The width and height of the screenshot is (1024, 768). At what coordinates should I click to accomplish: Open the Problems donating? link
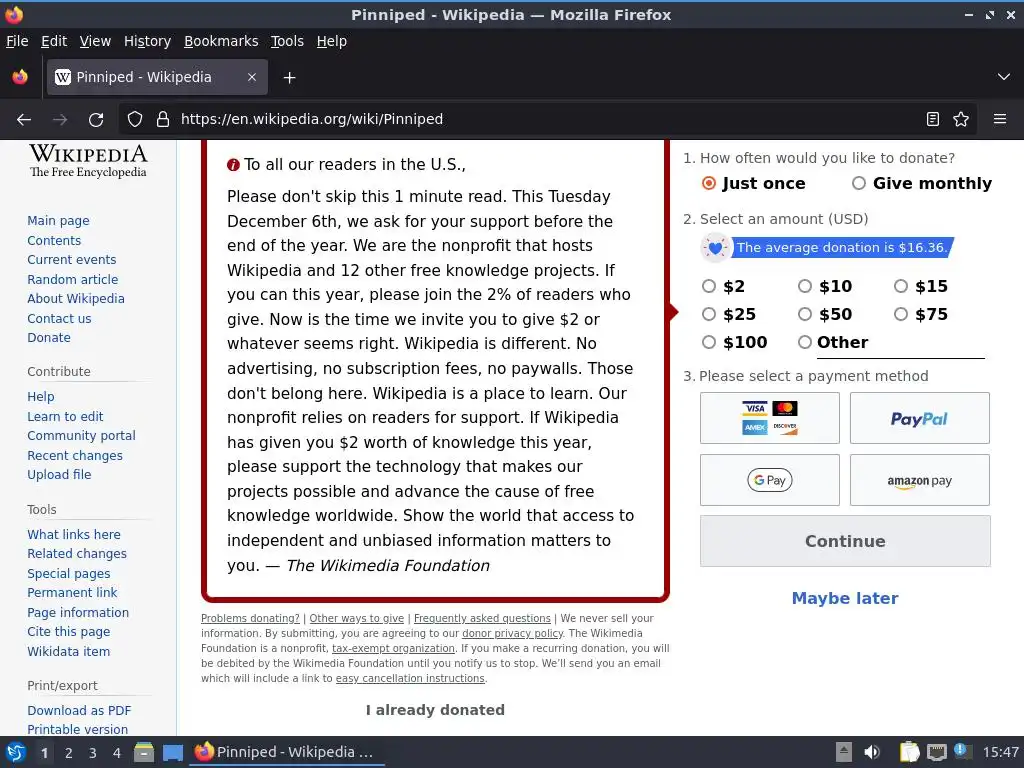click(250, 618)
